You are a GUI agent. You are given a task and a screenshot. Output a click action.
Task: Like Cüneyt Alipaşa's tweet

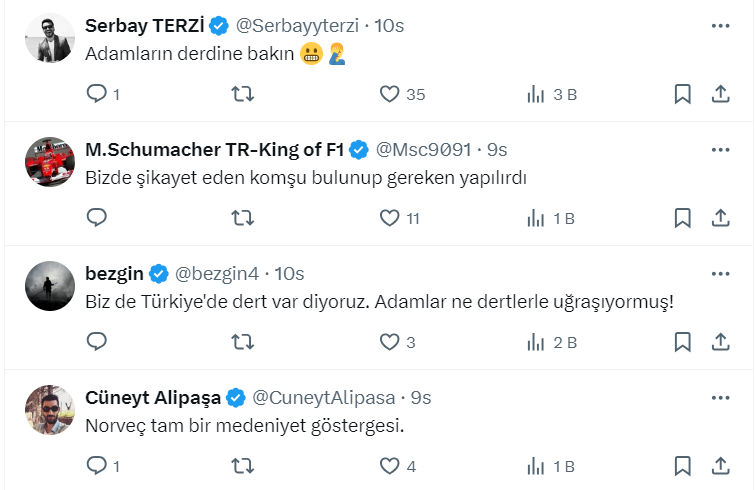(x=390, y=466)
